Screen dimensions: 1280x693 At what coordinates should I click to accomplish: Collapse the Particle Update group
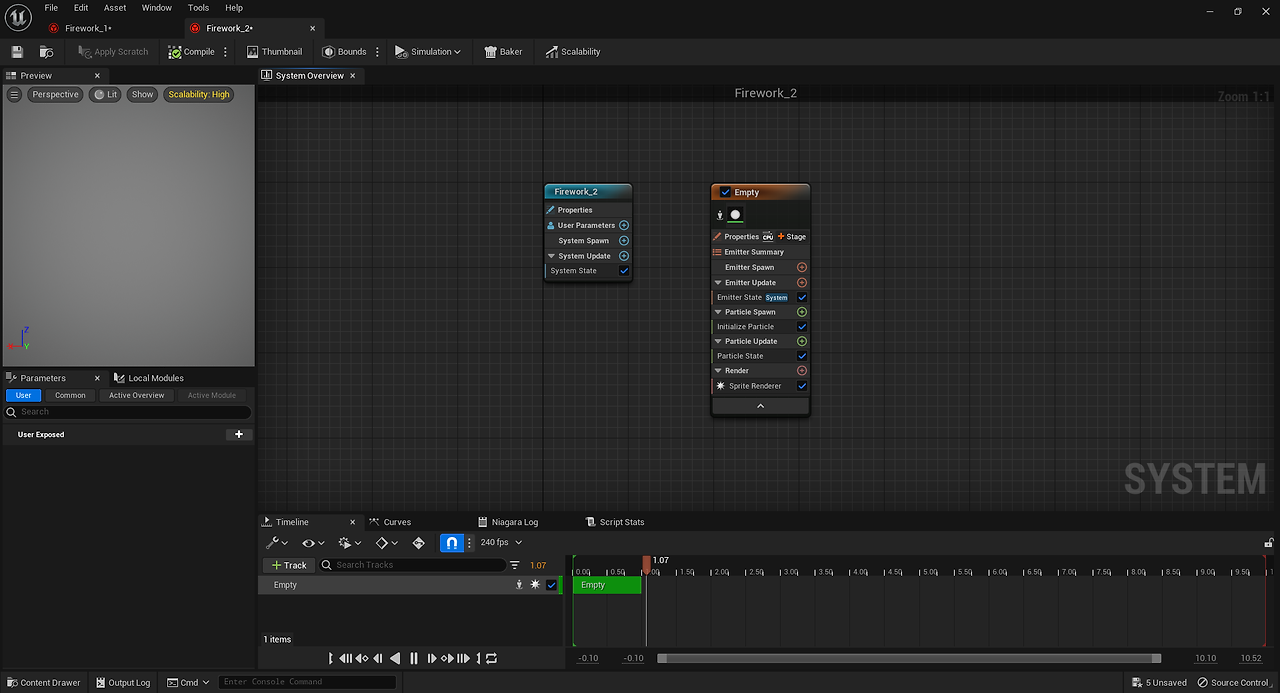coord(718,341)
